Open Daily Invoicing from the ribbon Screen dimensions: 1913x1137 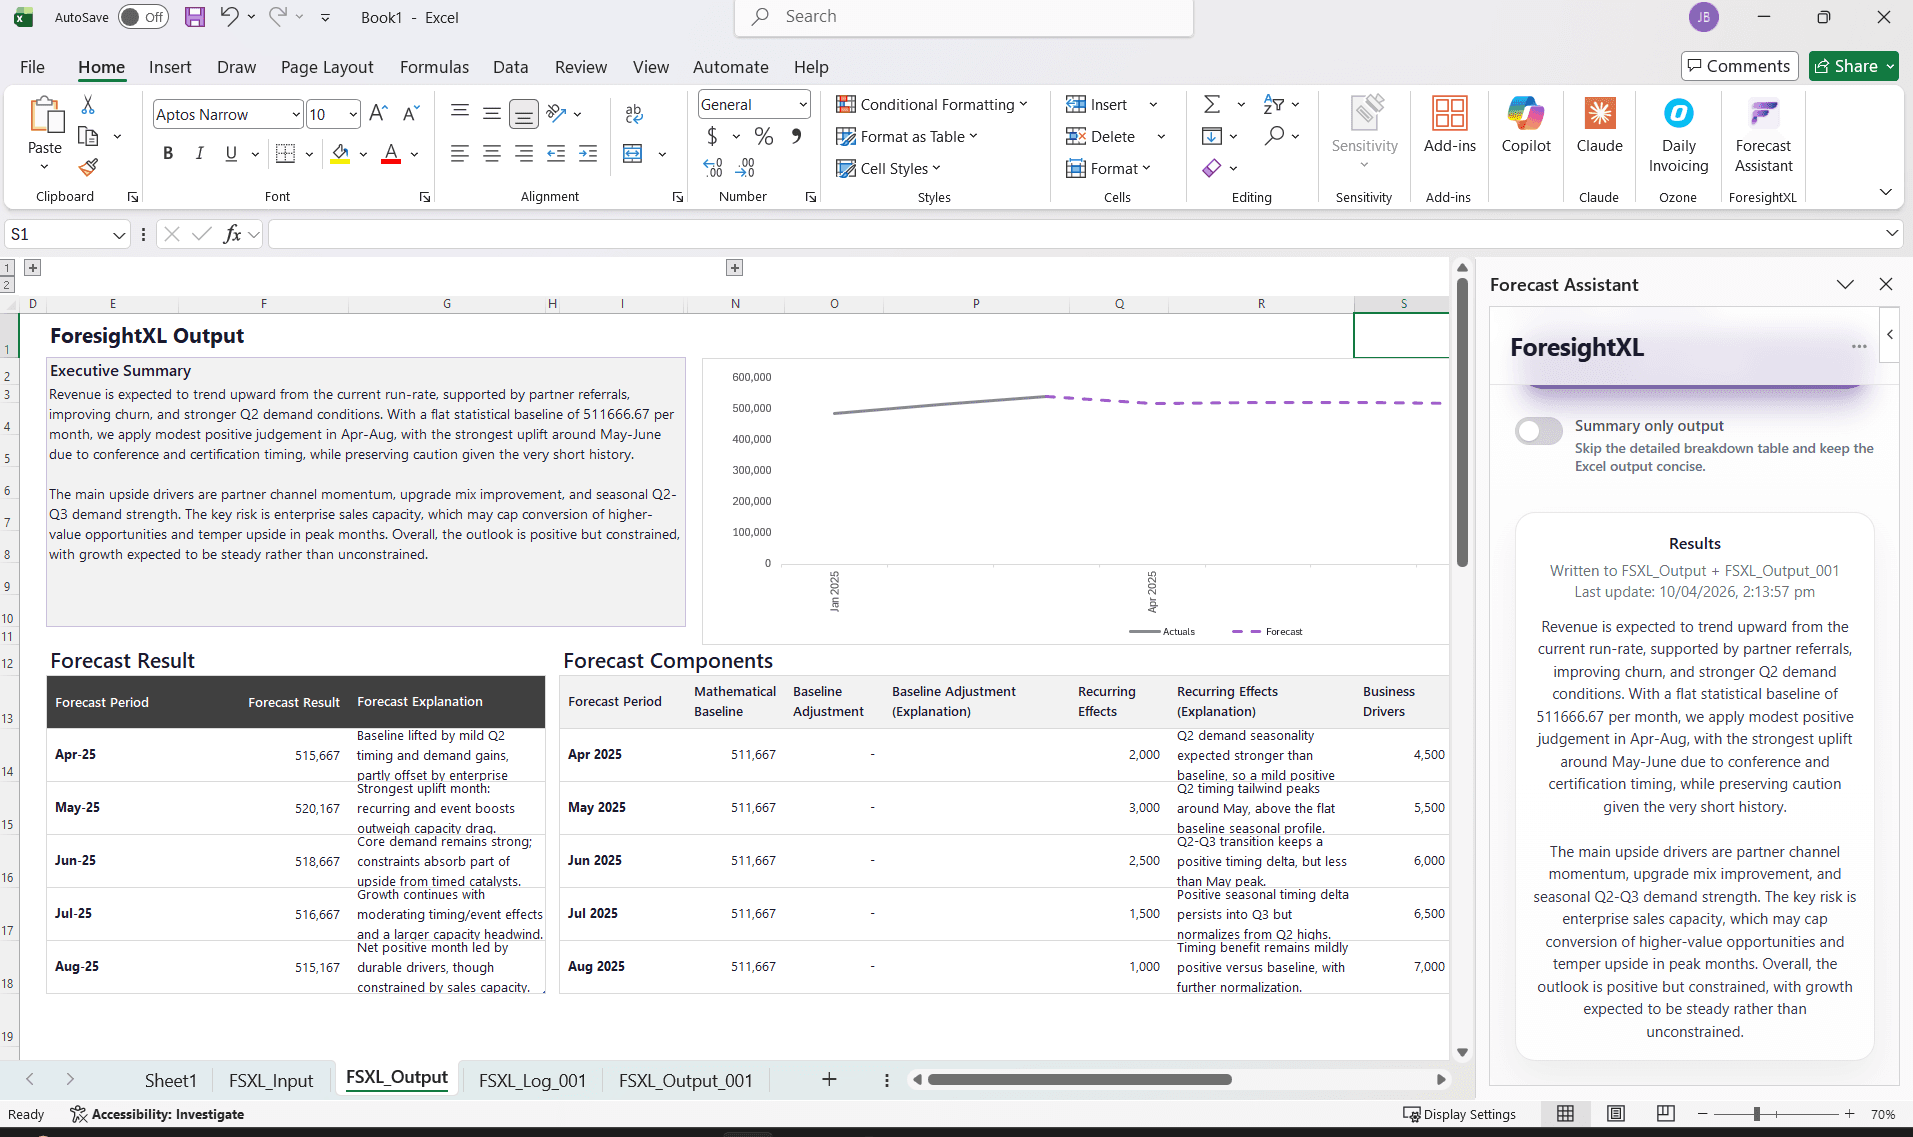tap(1678, 134)
